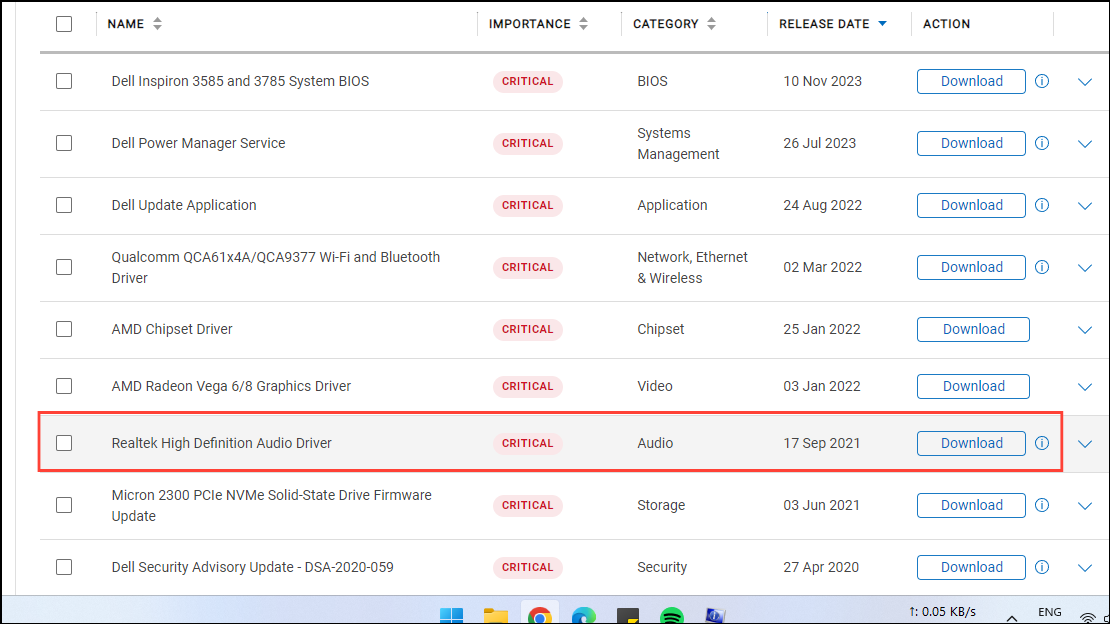Click 'Network, Ethernet & Wireless' category cell
1110x624 pixels.
point(692,268)
